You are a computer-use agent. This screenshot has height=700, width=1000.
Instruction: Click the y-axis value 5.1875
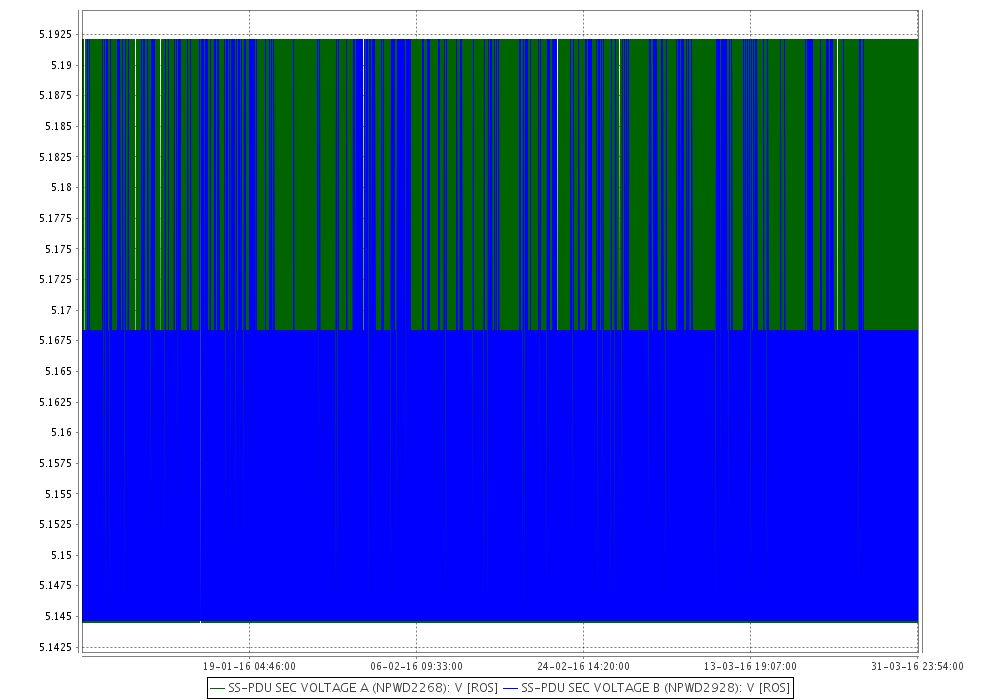point(55,96)
